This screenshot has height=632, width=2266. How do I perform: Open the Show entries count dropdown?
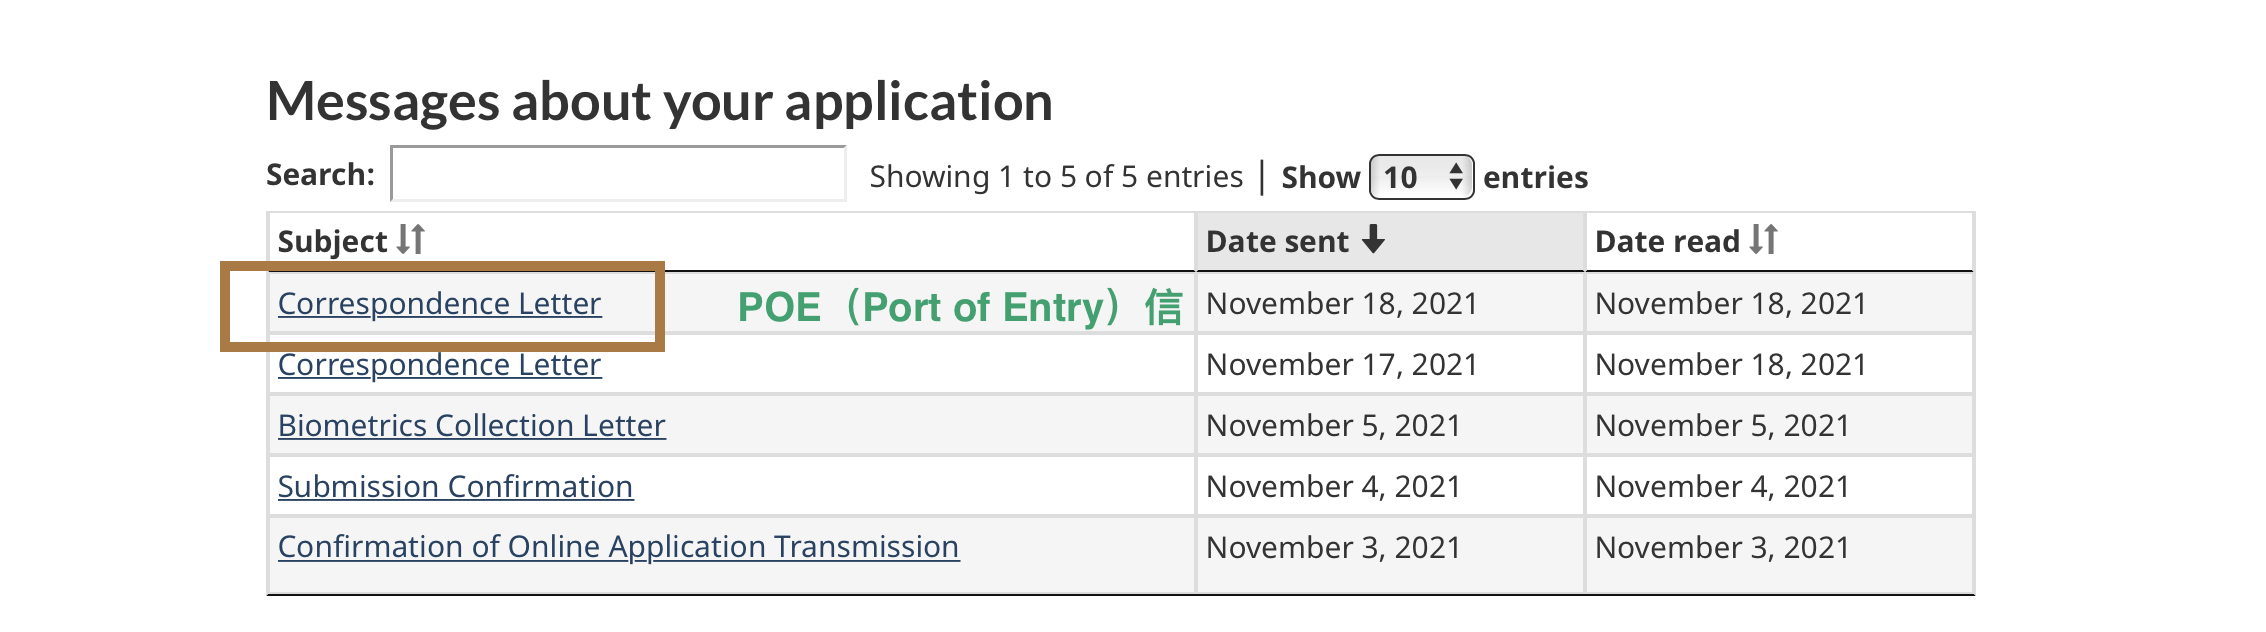coord(1421,177)
